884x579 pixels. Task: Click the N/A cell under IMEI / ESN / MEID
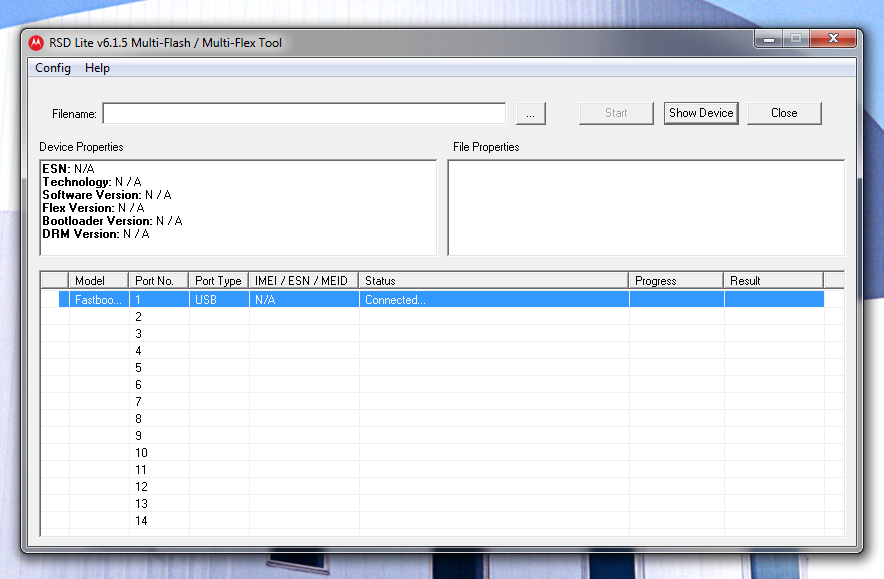click(x=304, y=299)
